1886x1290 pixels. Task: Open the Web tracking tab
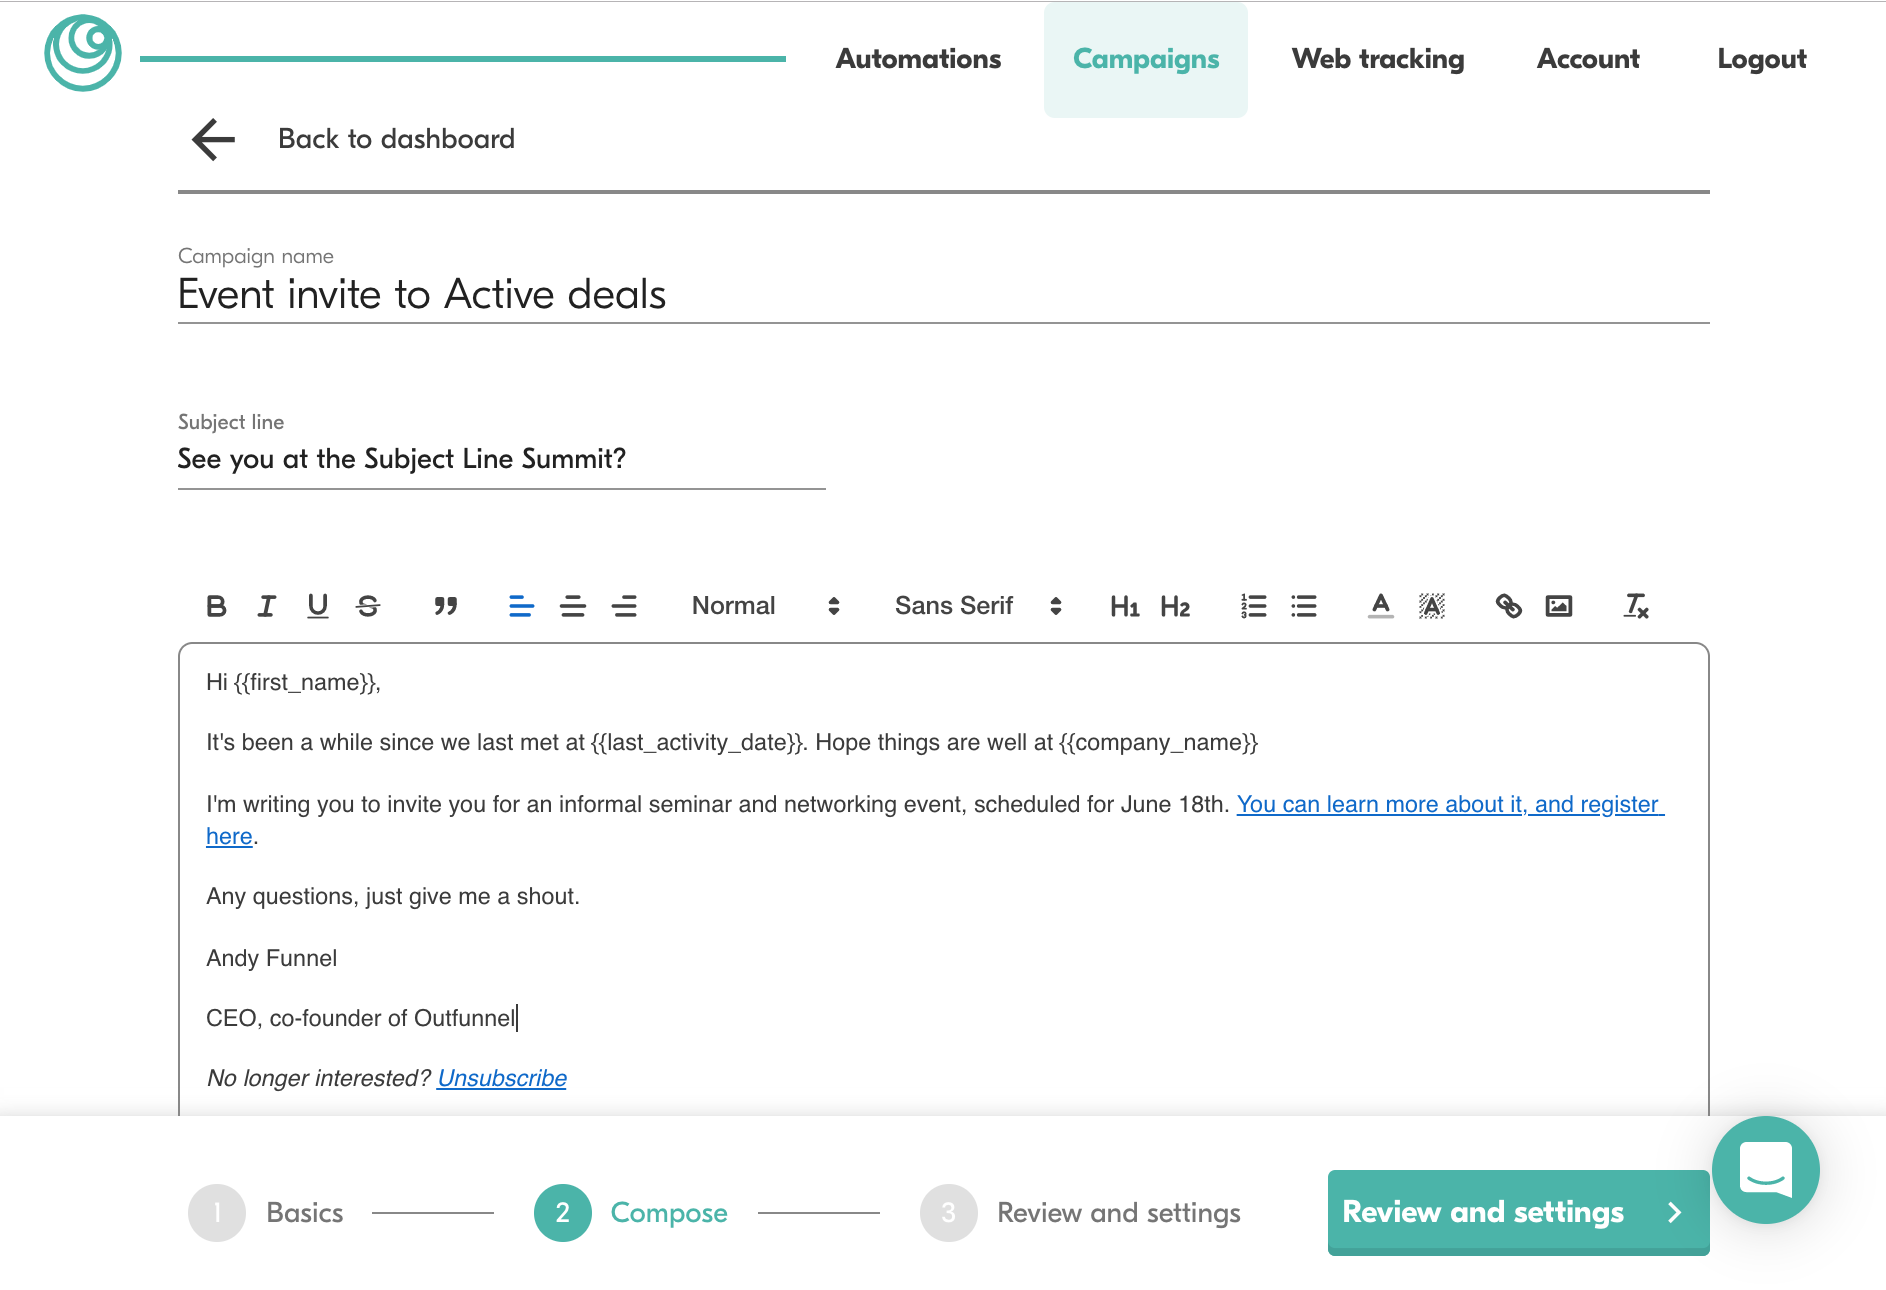(x=1377, y=59)
